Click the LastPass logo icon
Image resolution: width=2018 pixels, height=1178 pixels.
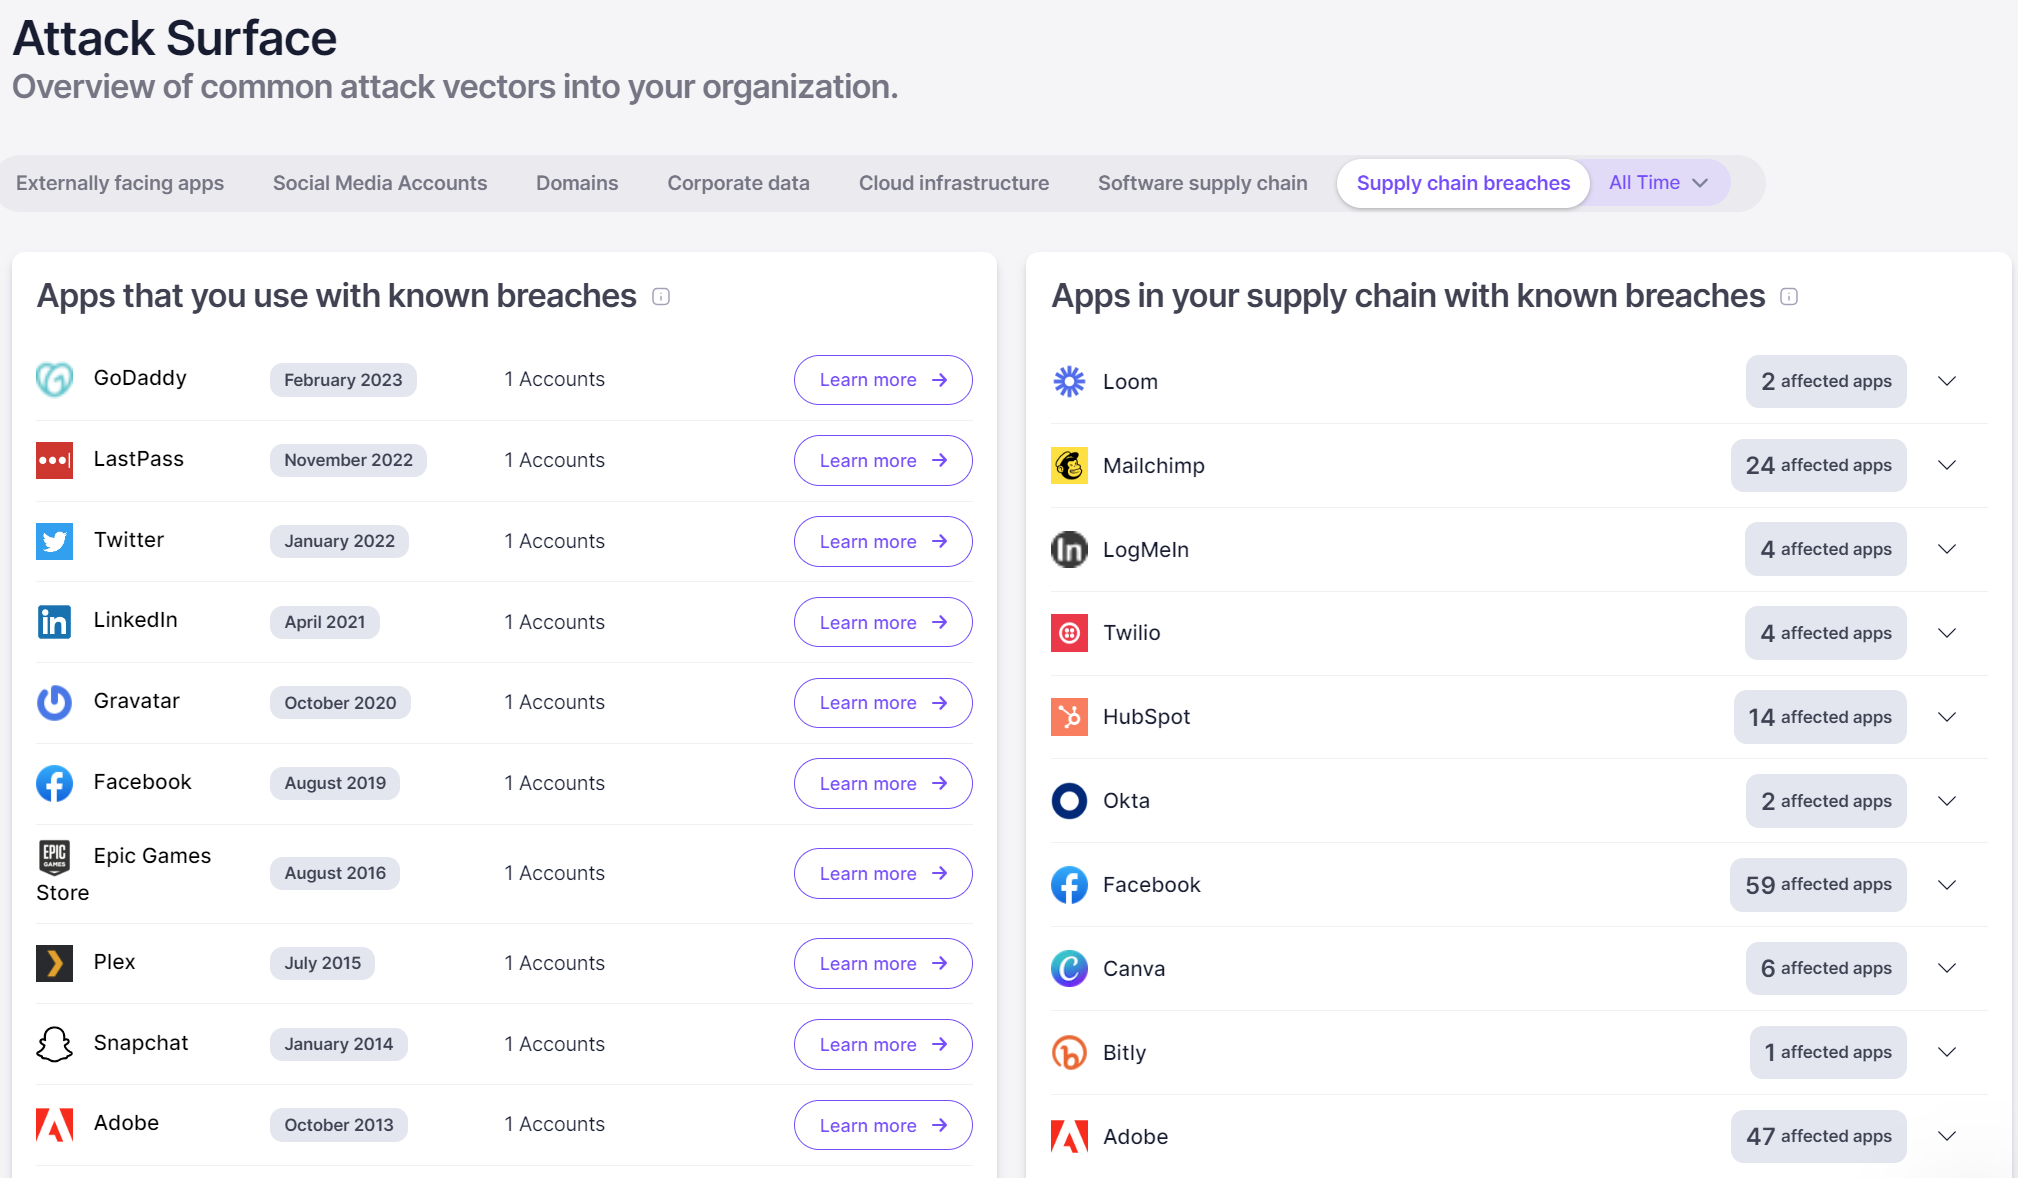point(54,460)
